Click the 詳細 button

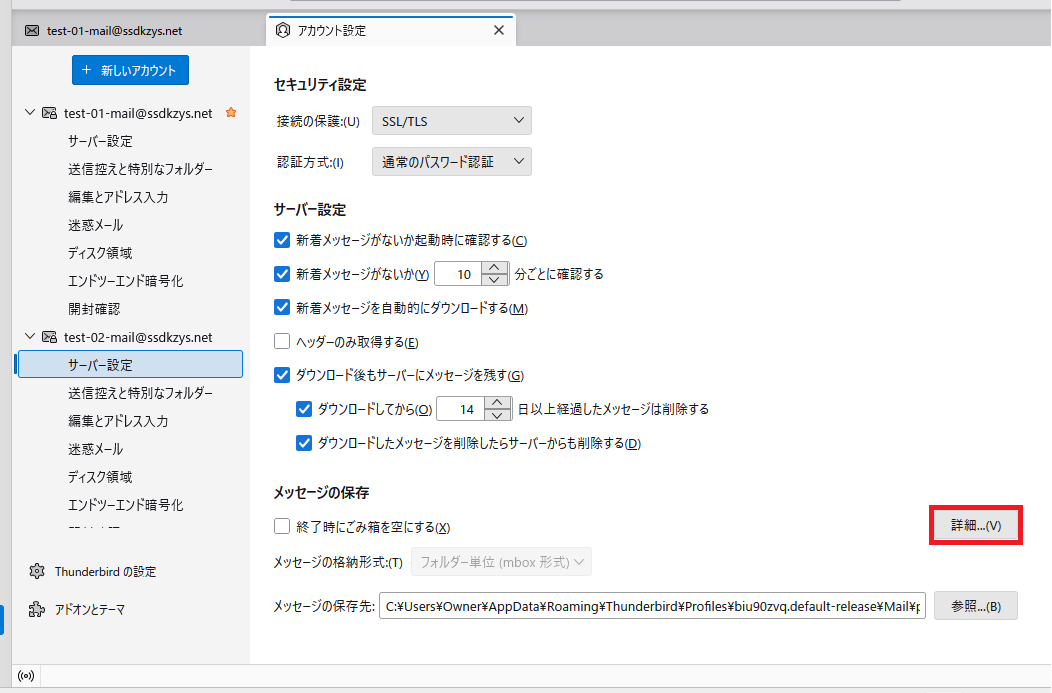(975, 525)
